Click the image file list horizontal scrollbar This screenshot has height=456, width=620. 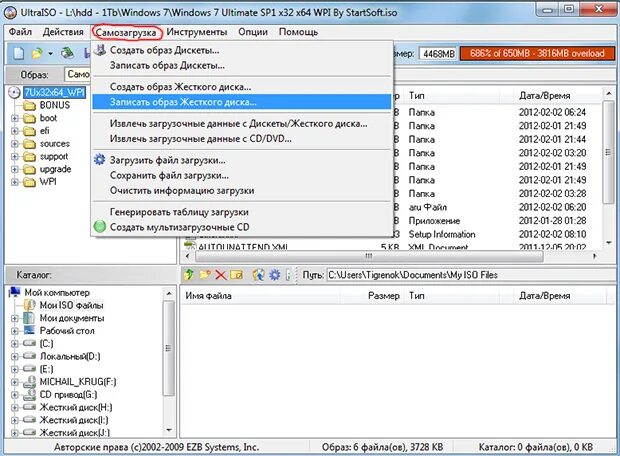coord(369,256)
